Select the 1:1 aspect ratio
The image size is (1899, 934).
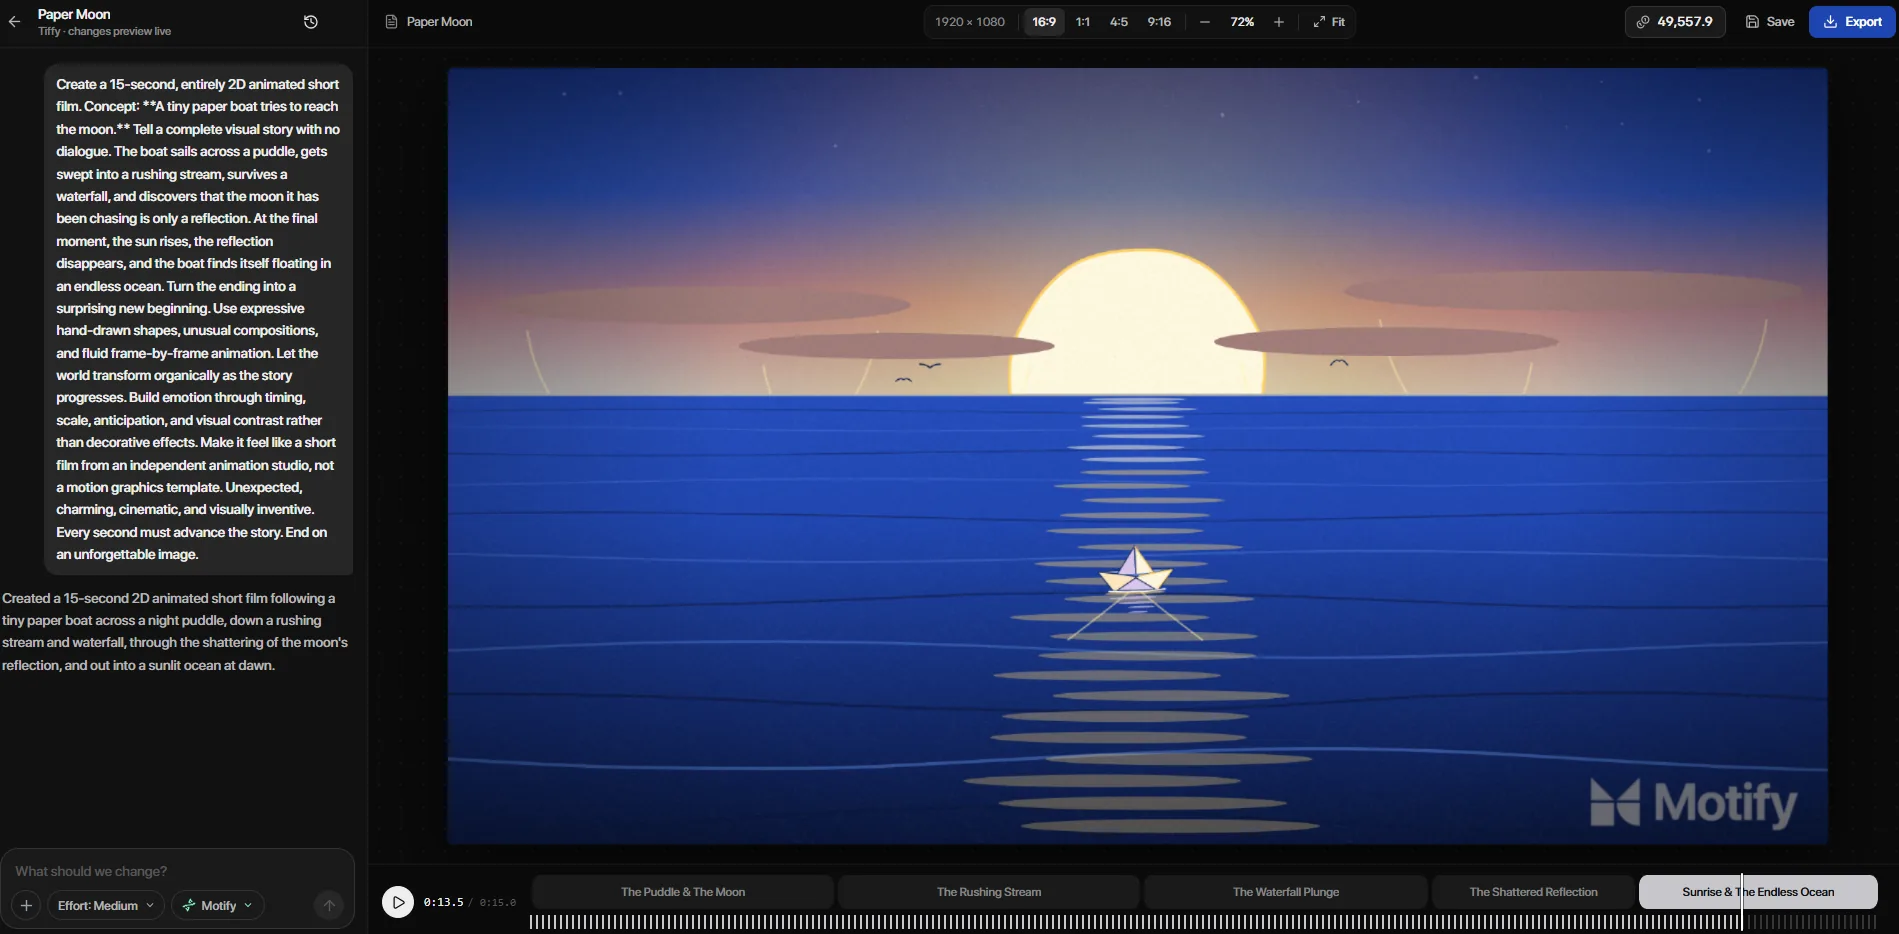point(1083,22)
